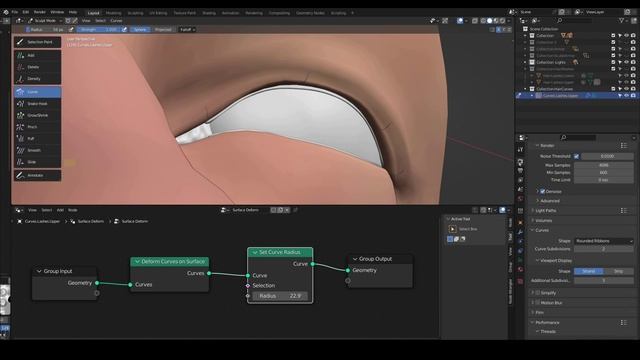This screenshot has width=640, height=360.
Task: Open the Curves Shape Rounded Ribbons dropdown
Action: point(604,241)
